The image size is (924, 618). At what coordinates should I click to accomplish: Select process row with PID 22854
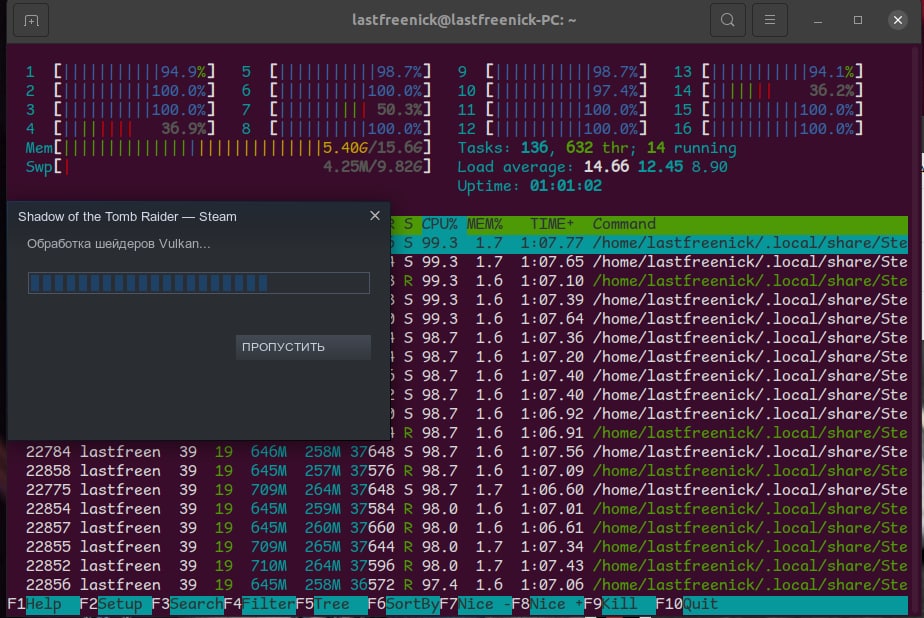pos(466,509)
